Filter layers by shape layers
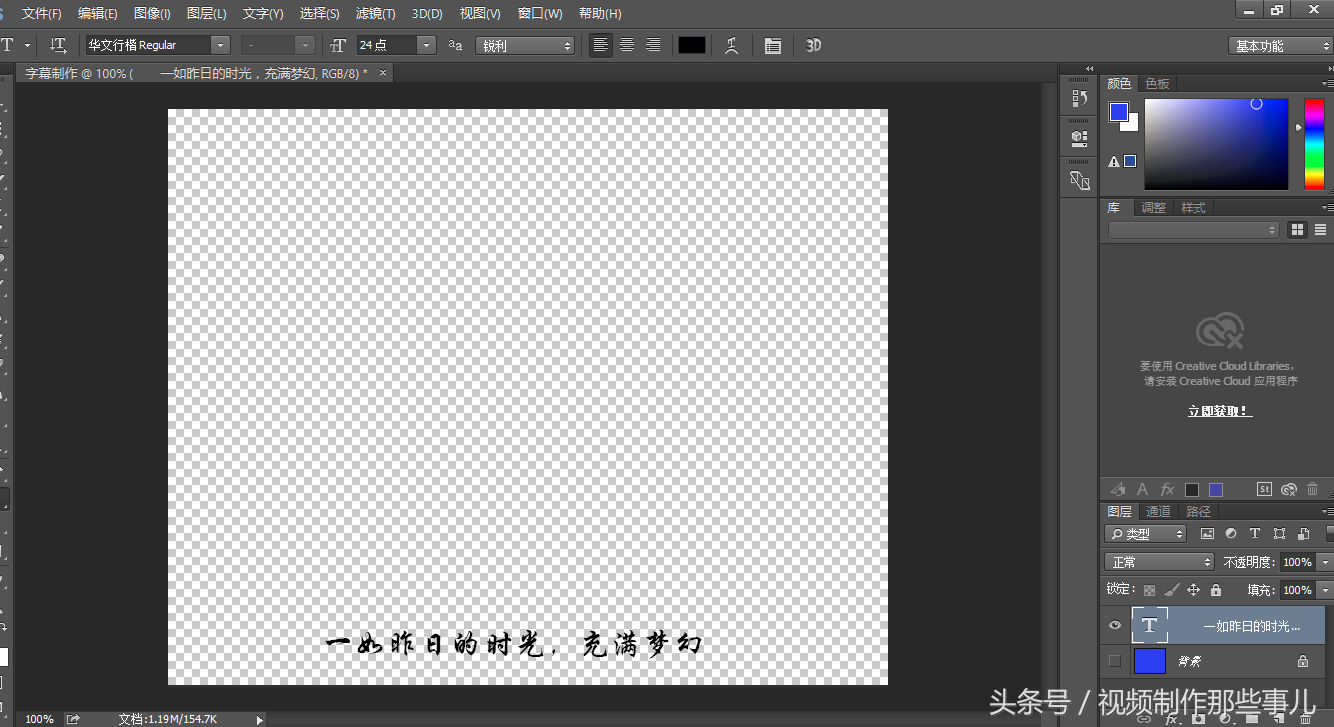The height and width of the screenshot is (727, 1334). point(1279,534)
